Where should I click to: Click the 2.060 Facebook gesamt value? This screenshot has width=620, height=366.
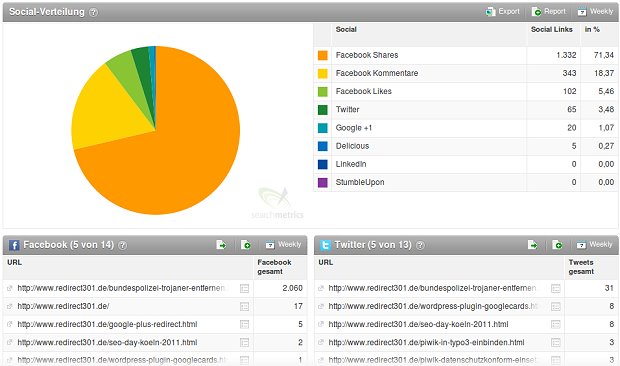293,289
